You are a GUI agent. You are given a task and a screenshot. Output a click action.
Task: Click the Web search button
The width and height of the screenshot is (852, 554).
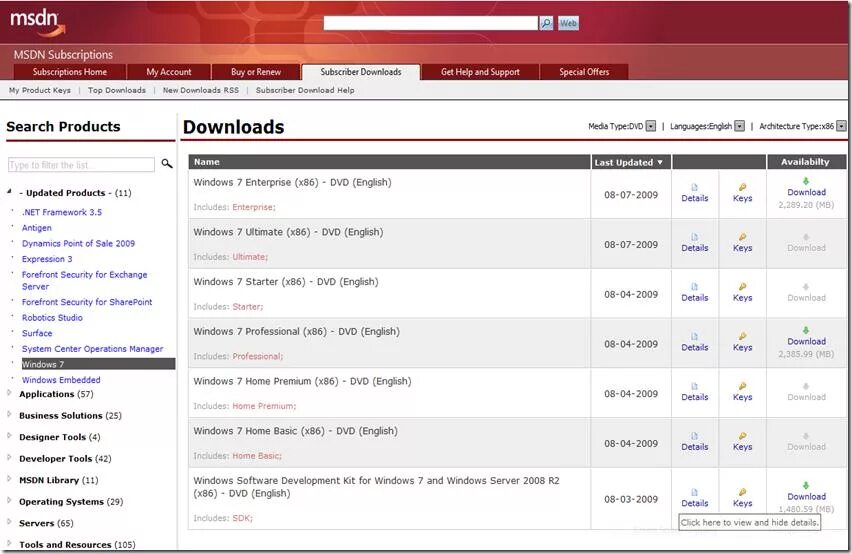click(568, 23)
